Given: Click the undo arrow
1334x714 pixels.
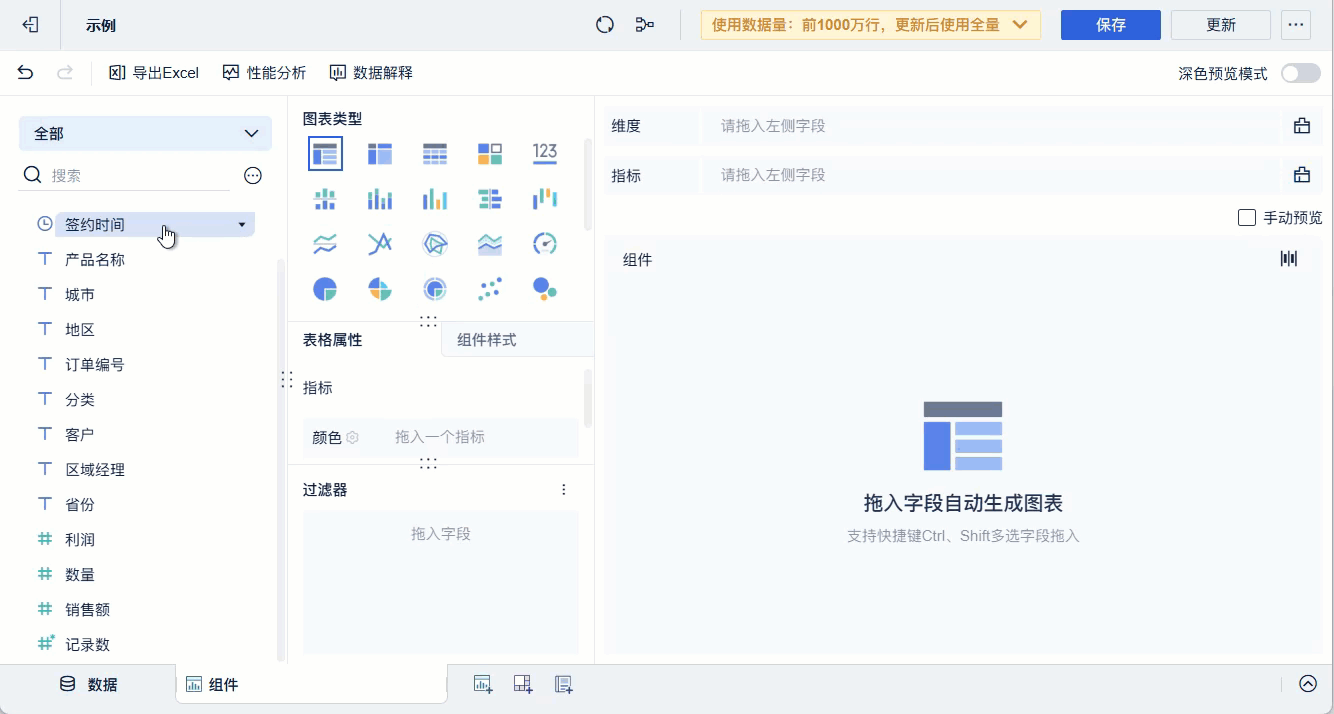Looking at the screenshot, I should pos(26,72).
